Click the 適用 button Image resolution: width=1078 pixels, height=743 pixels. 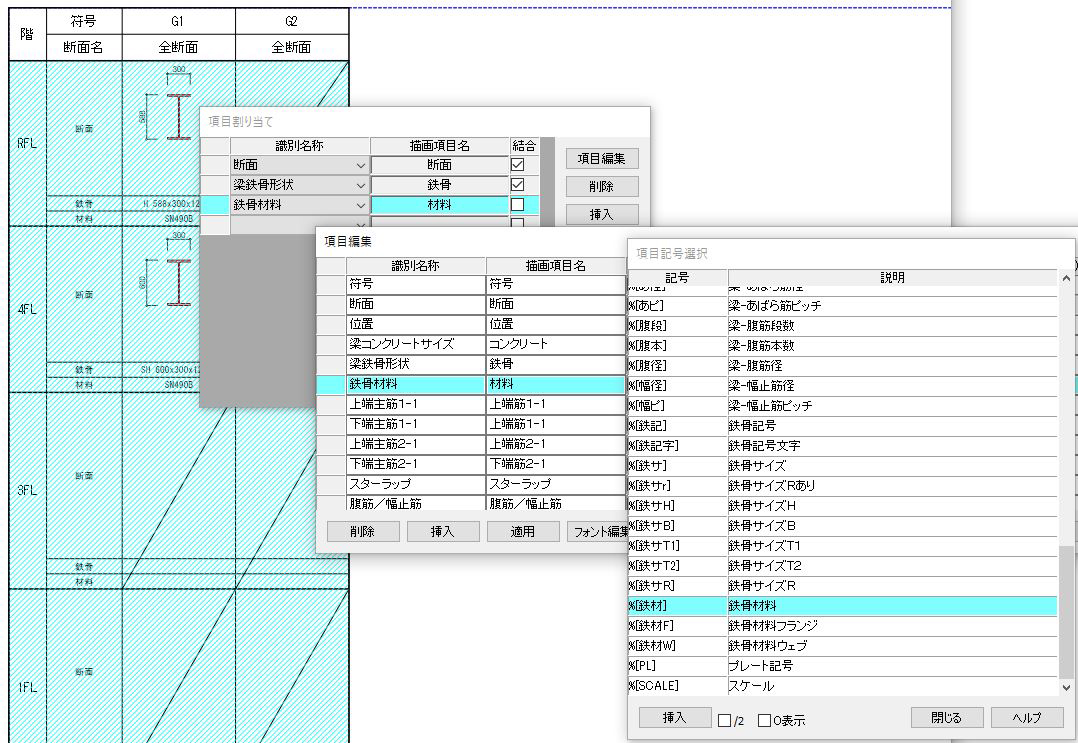[x=522, y=531]
